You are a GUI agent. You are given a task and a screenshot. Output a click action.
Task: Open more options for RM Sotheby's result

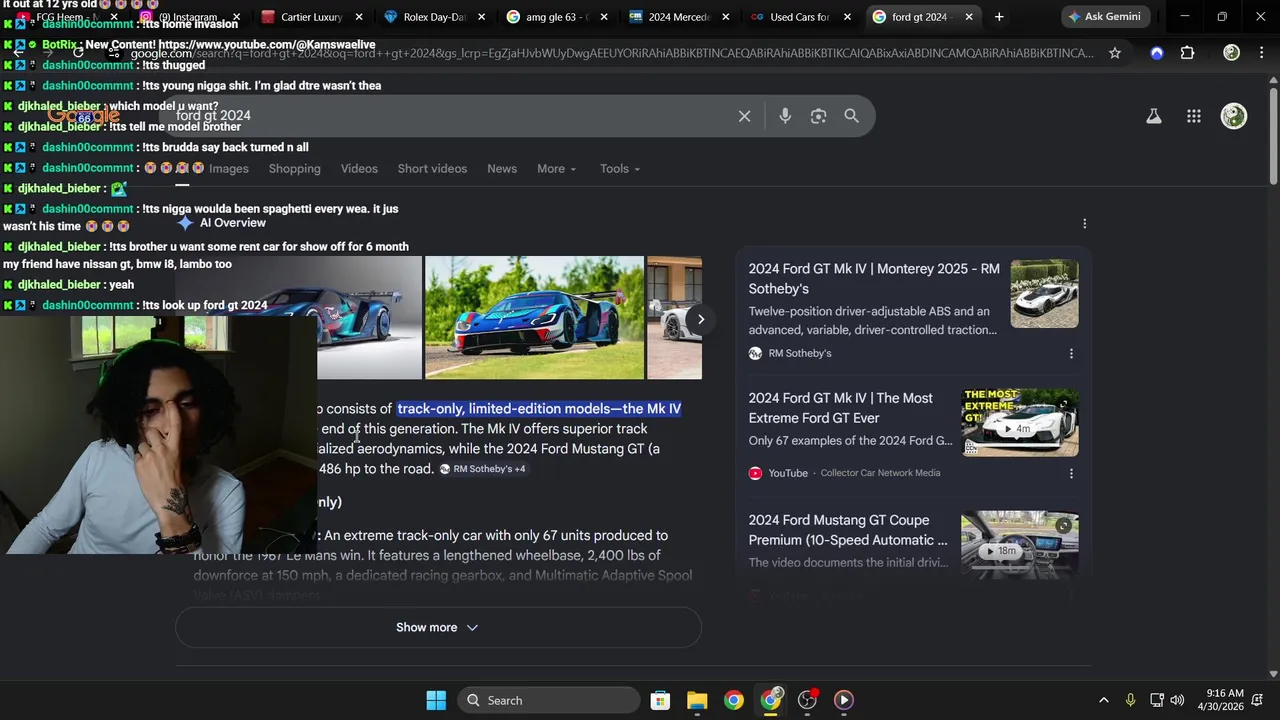click(1071, 353)
